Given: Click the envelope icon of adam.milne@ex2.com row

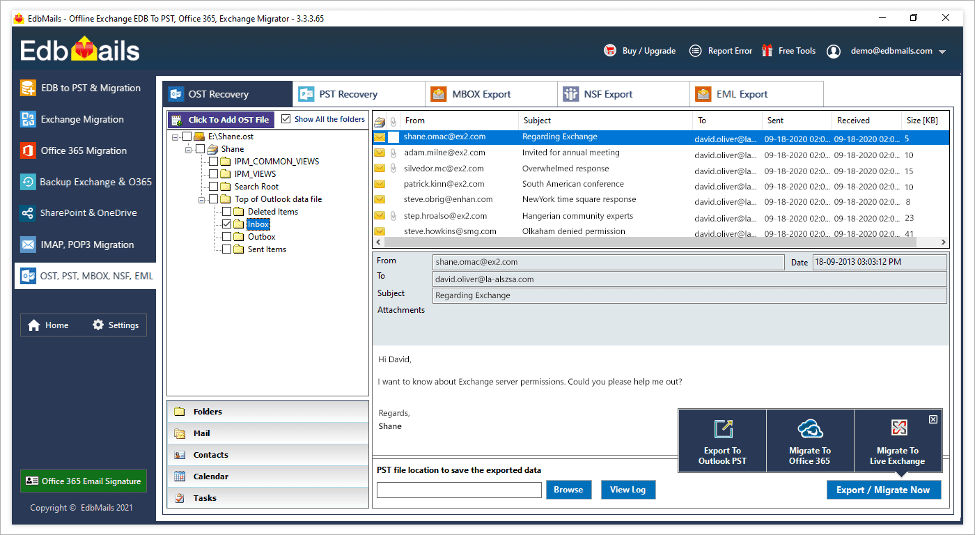Looking at the screenshot, I should click(379, 153).
